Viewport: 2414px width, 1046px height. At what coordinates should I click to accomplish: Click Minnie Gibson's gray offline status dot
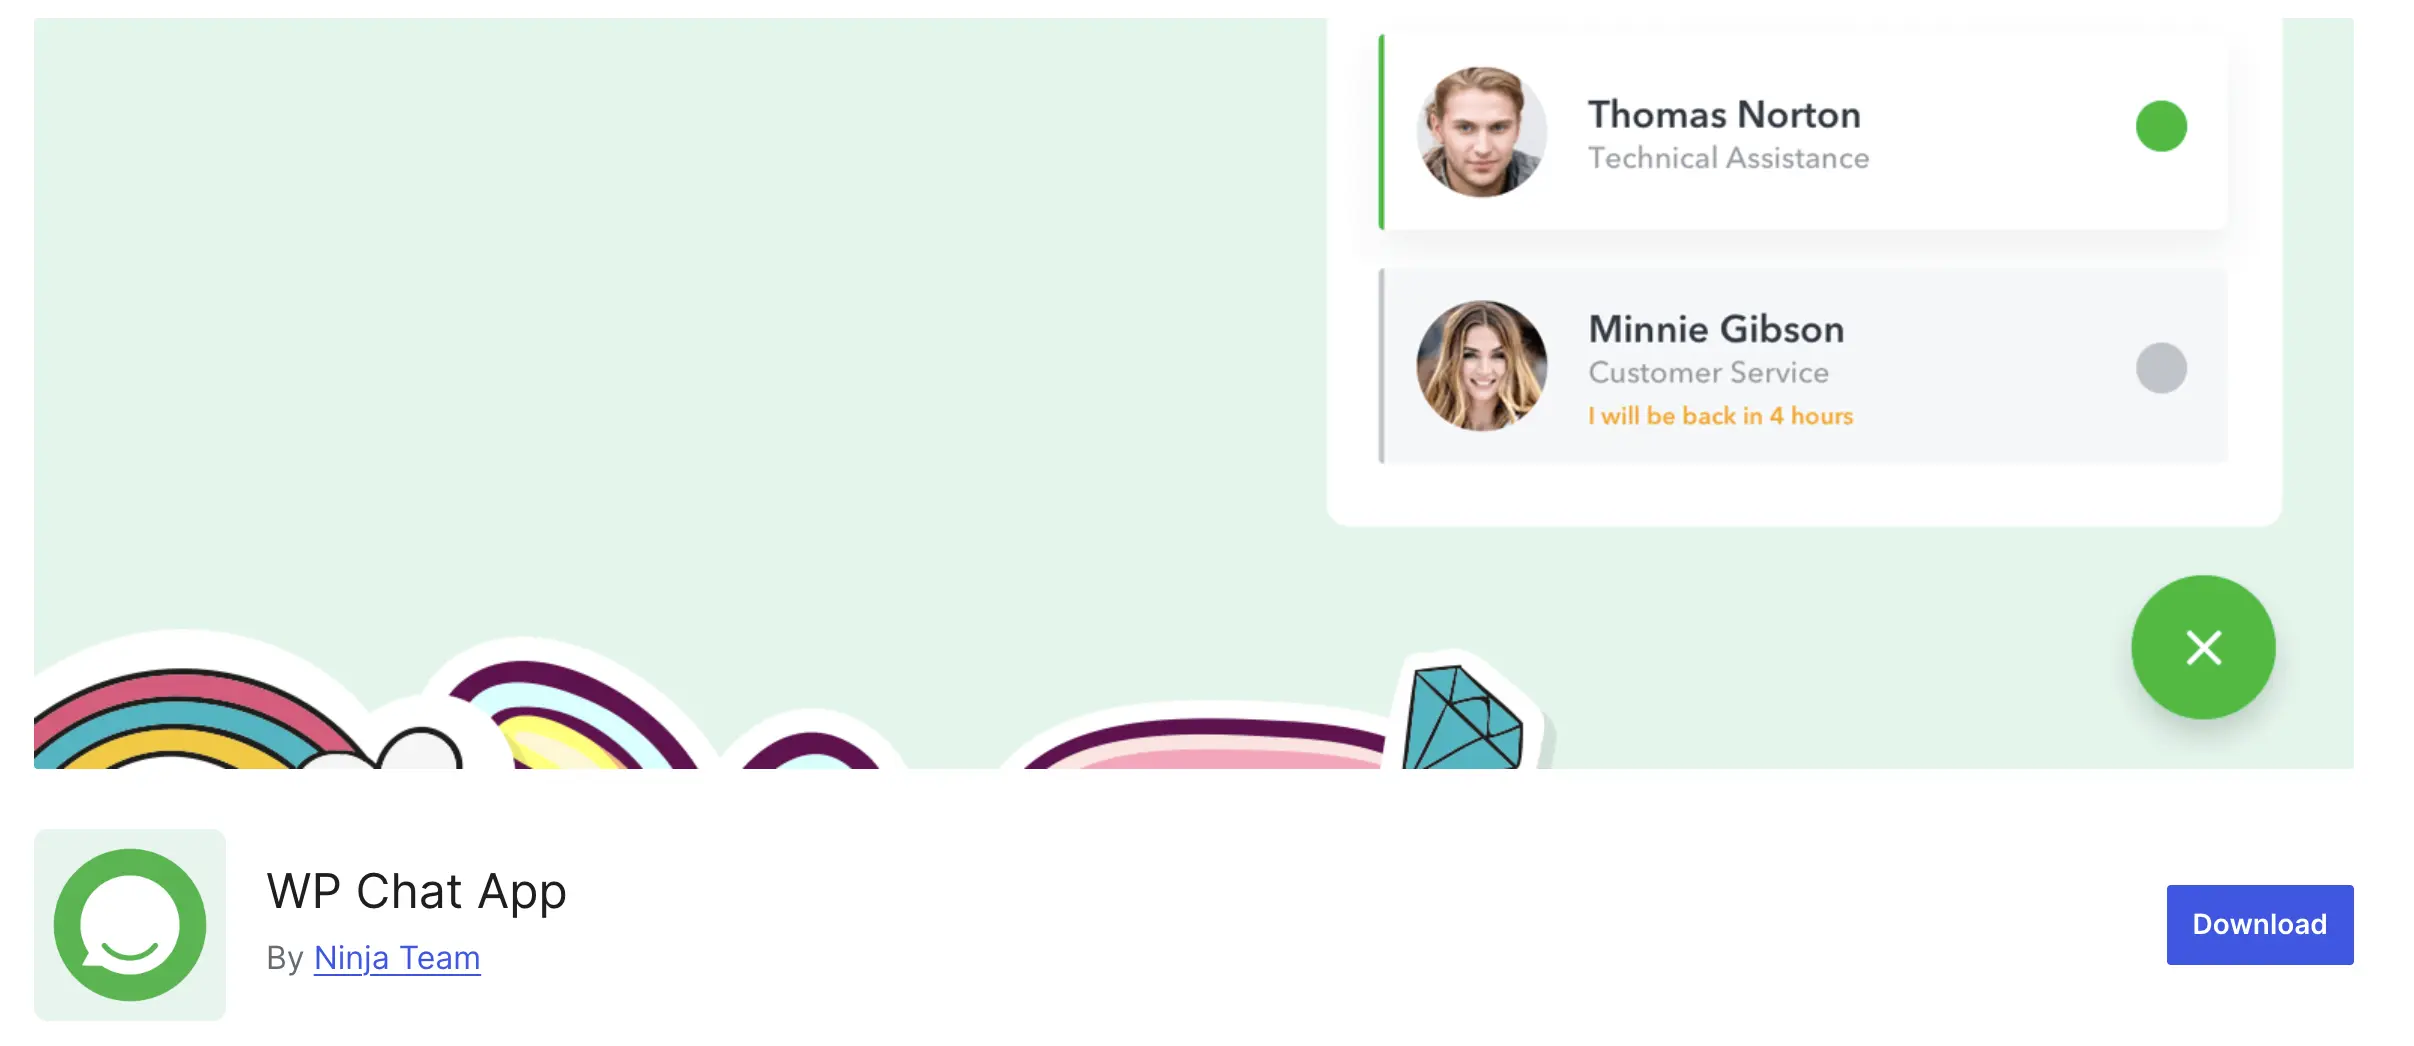click(2161, 368)
